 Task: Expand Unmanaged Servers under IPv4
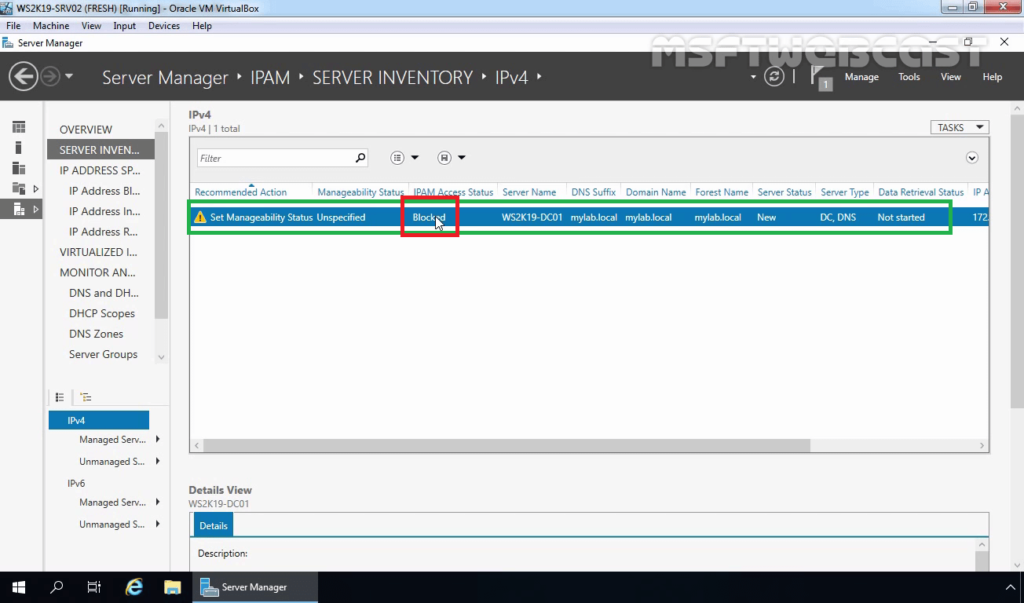(157, 461)
